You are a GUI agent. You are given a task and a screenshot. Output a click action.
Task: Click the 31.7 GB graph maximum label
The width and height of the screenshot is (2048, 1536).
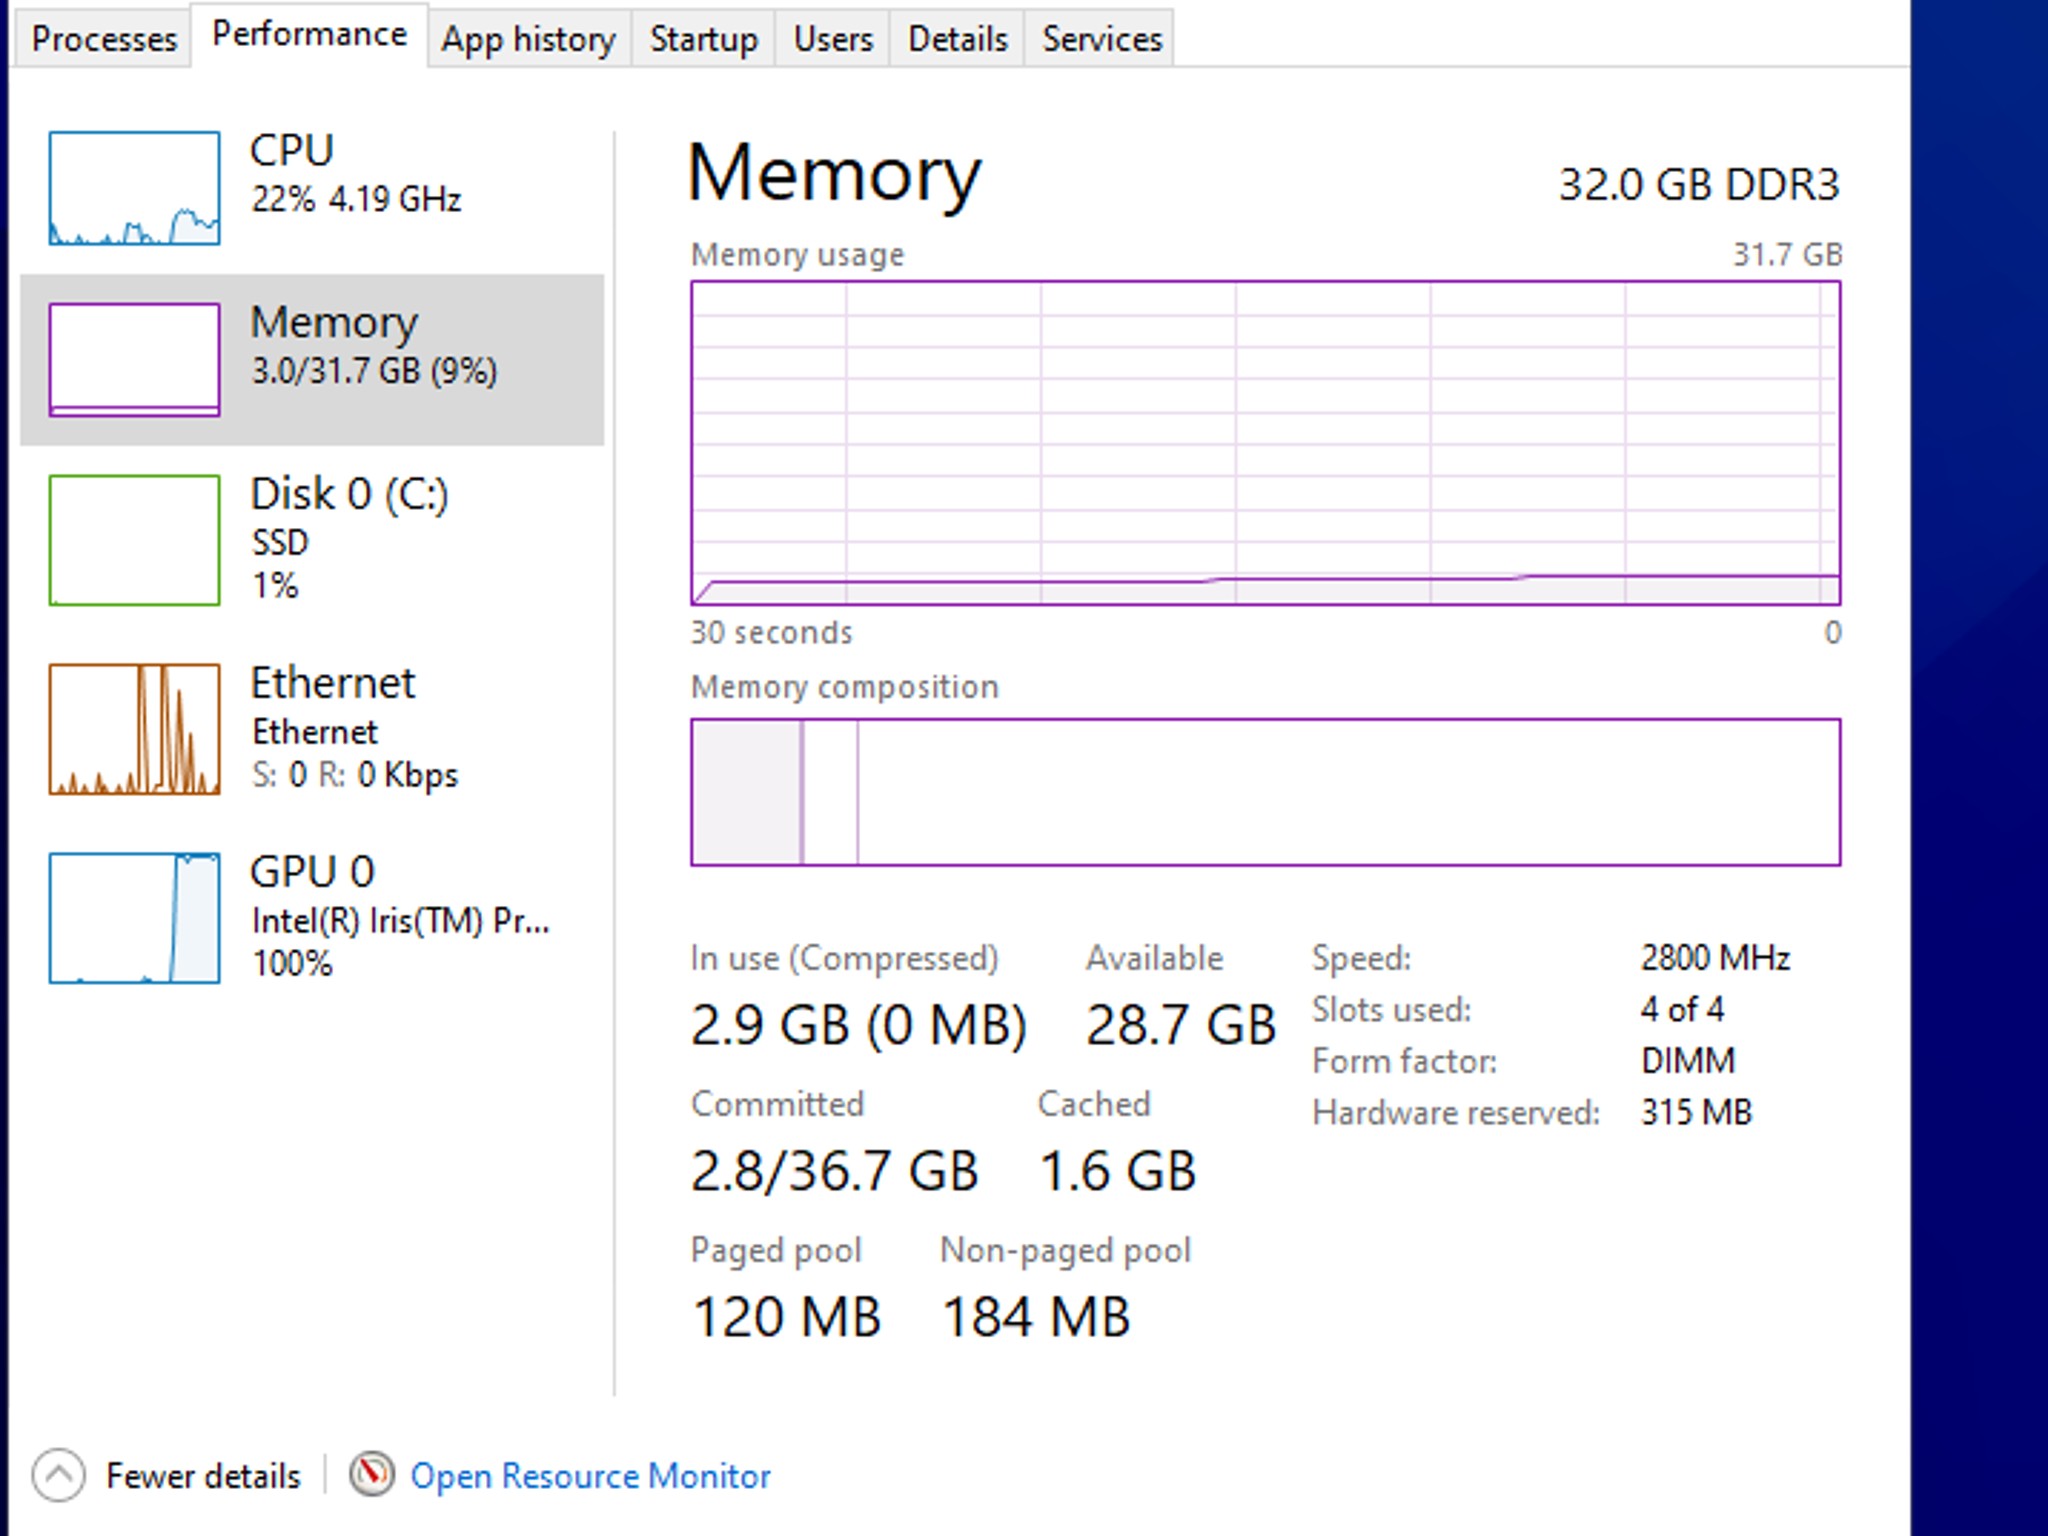tap(1787, 255)
